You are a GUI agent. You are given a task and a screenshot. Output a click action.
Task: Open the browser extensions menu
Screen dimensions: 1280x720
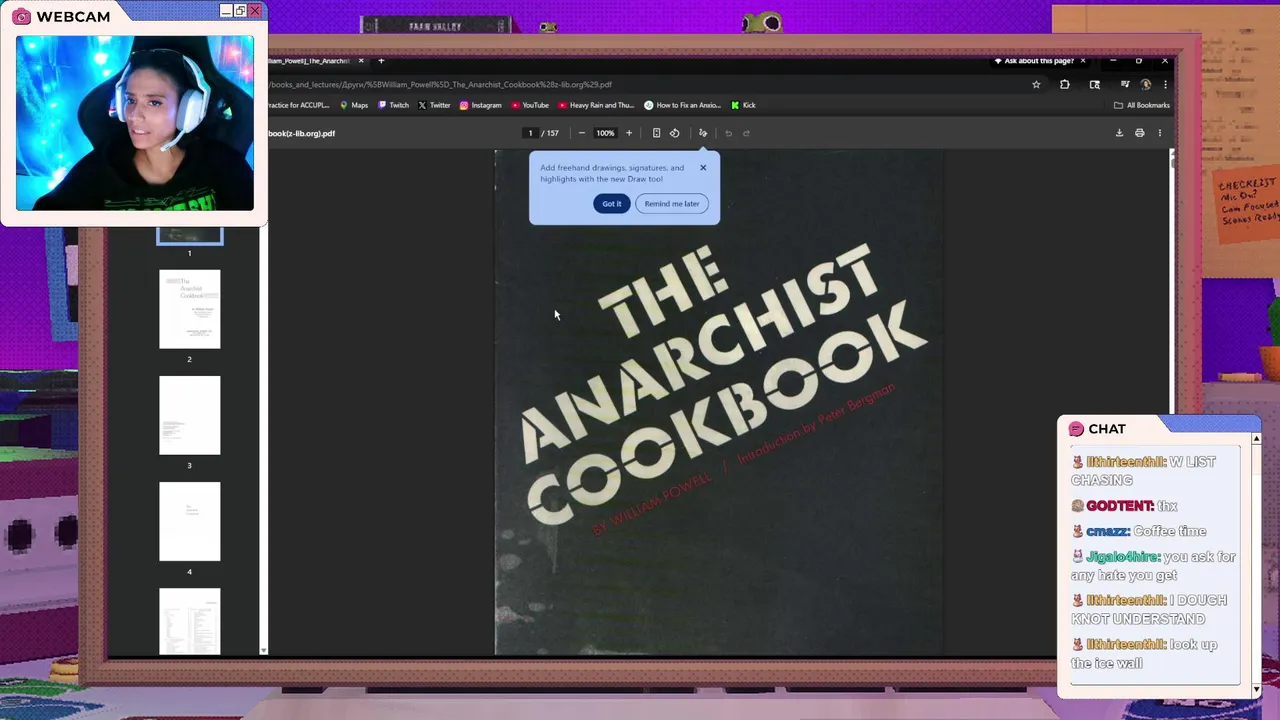click(x=1065, y=85)
